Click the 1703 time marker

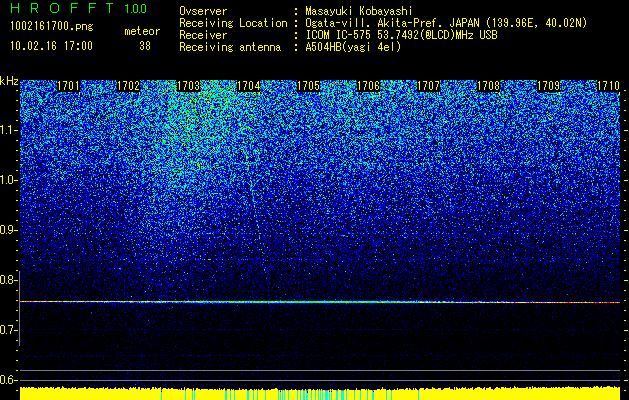pyautogui.click(x=189, y=86)
